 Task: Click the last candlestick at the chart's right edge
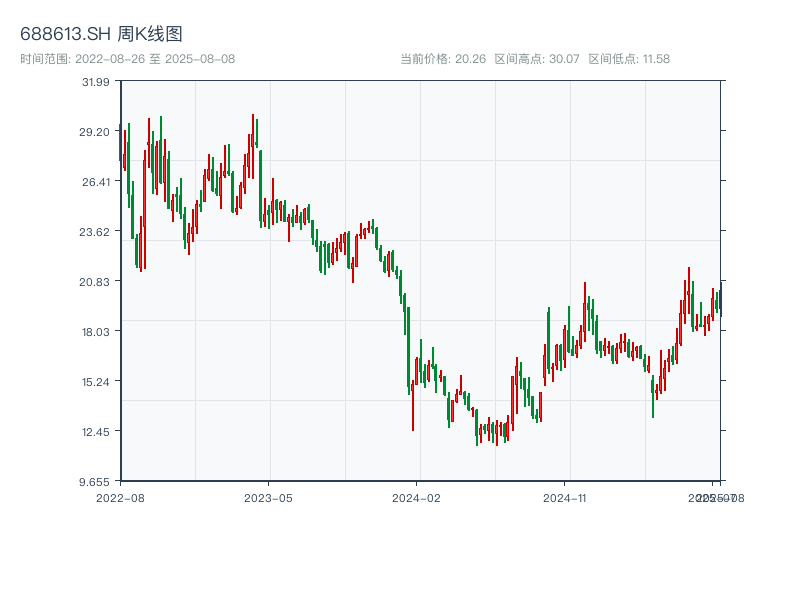(719, 300)
